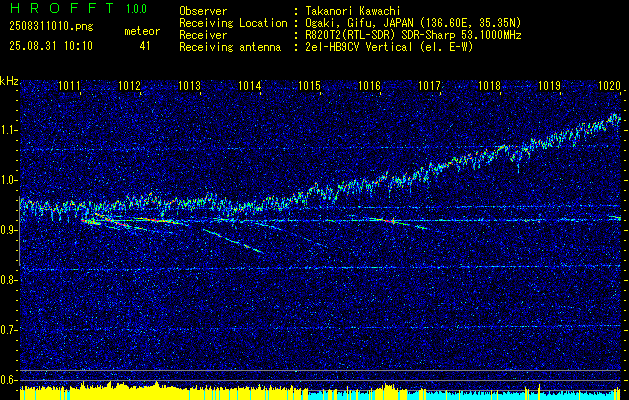
Task: Click the 1.0 frequency axis label
Action: click(x=7, y=180)
